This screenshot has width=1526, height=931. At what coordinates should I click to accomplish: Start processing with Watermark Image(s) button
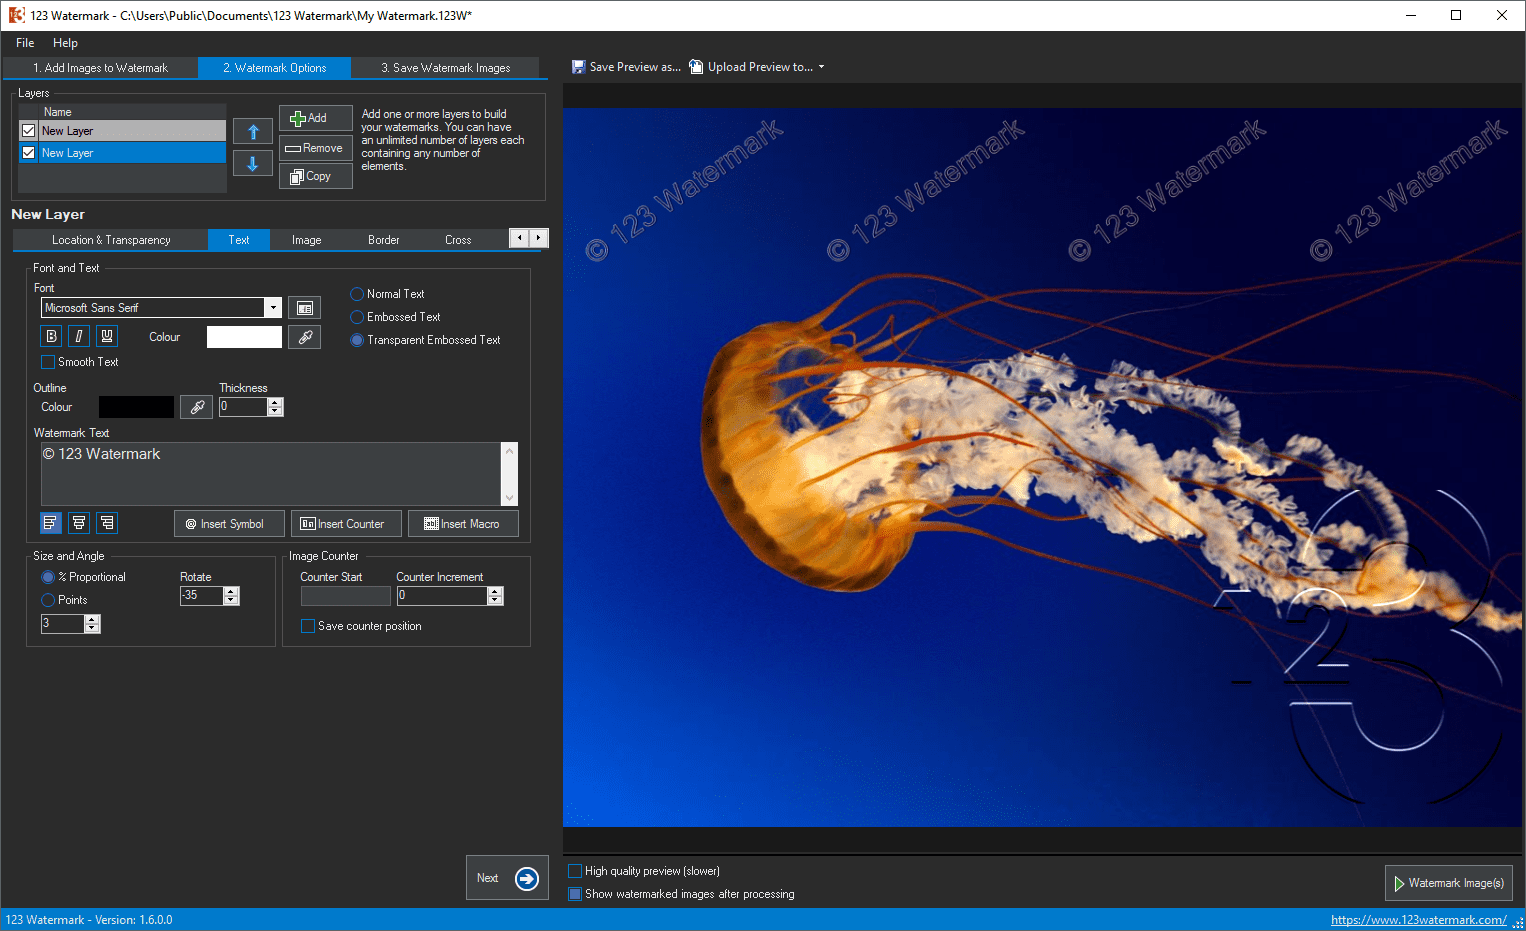(1448, 883)
